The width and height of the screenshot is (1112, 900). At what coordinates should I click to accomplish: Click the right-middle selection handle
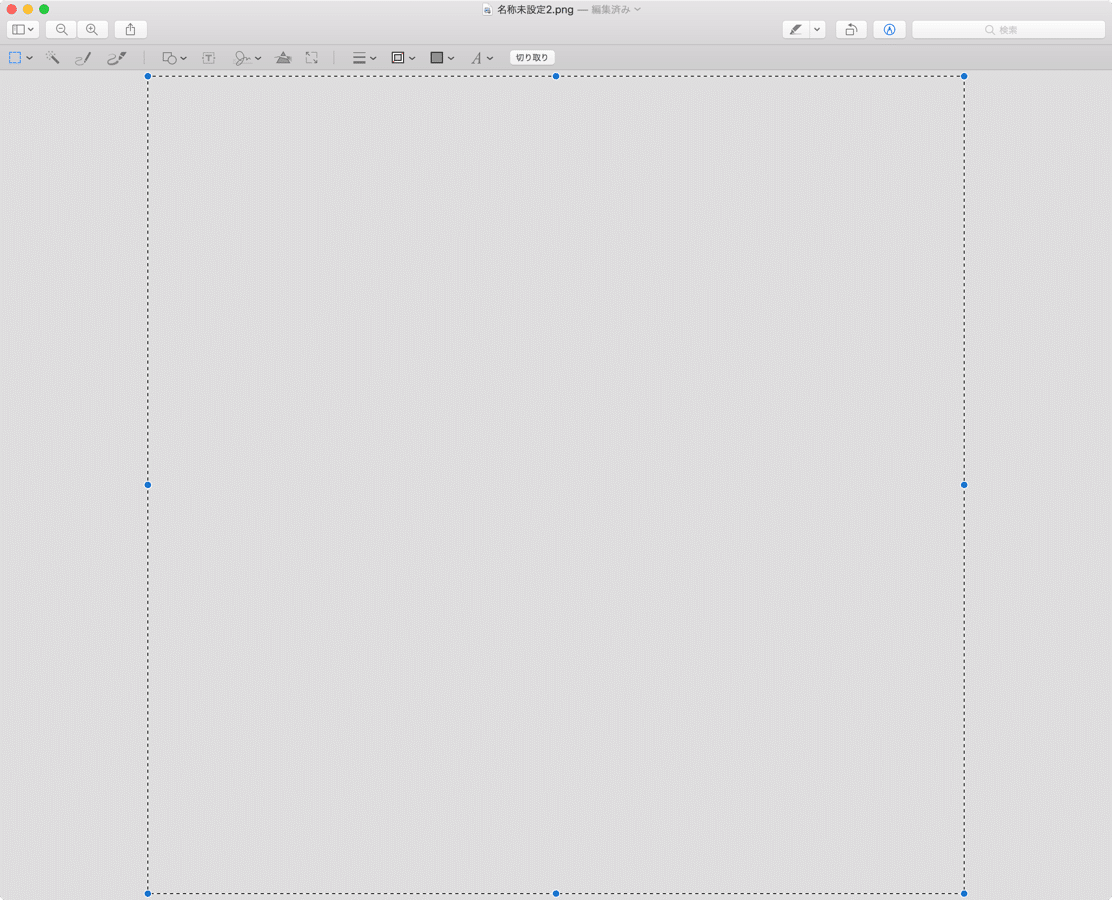click(x=964, y=485)
